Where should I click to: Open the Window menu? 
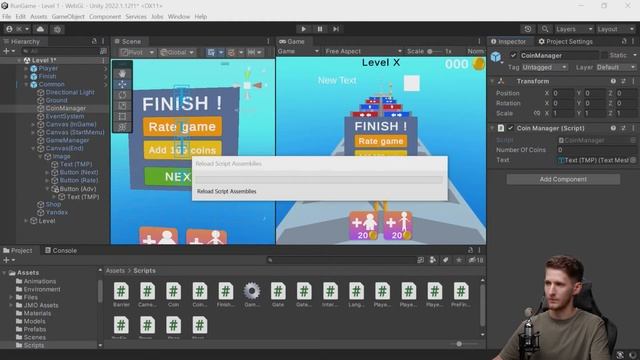coord(179,17)
